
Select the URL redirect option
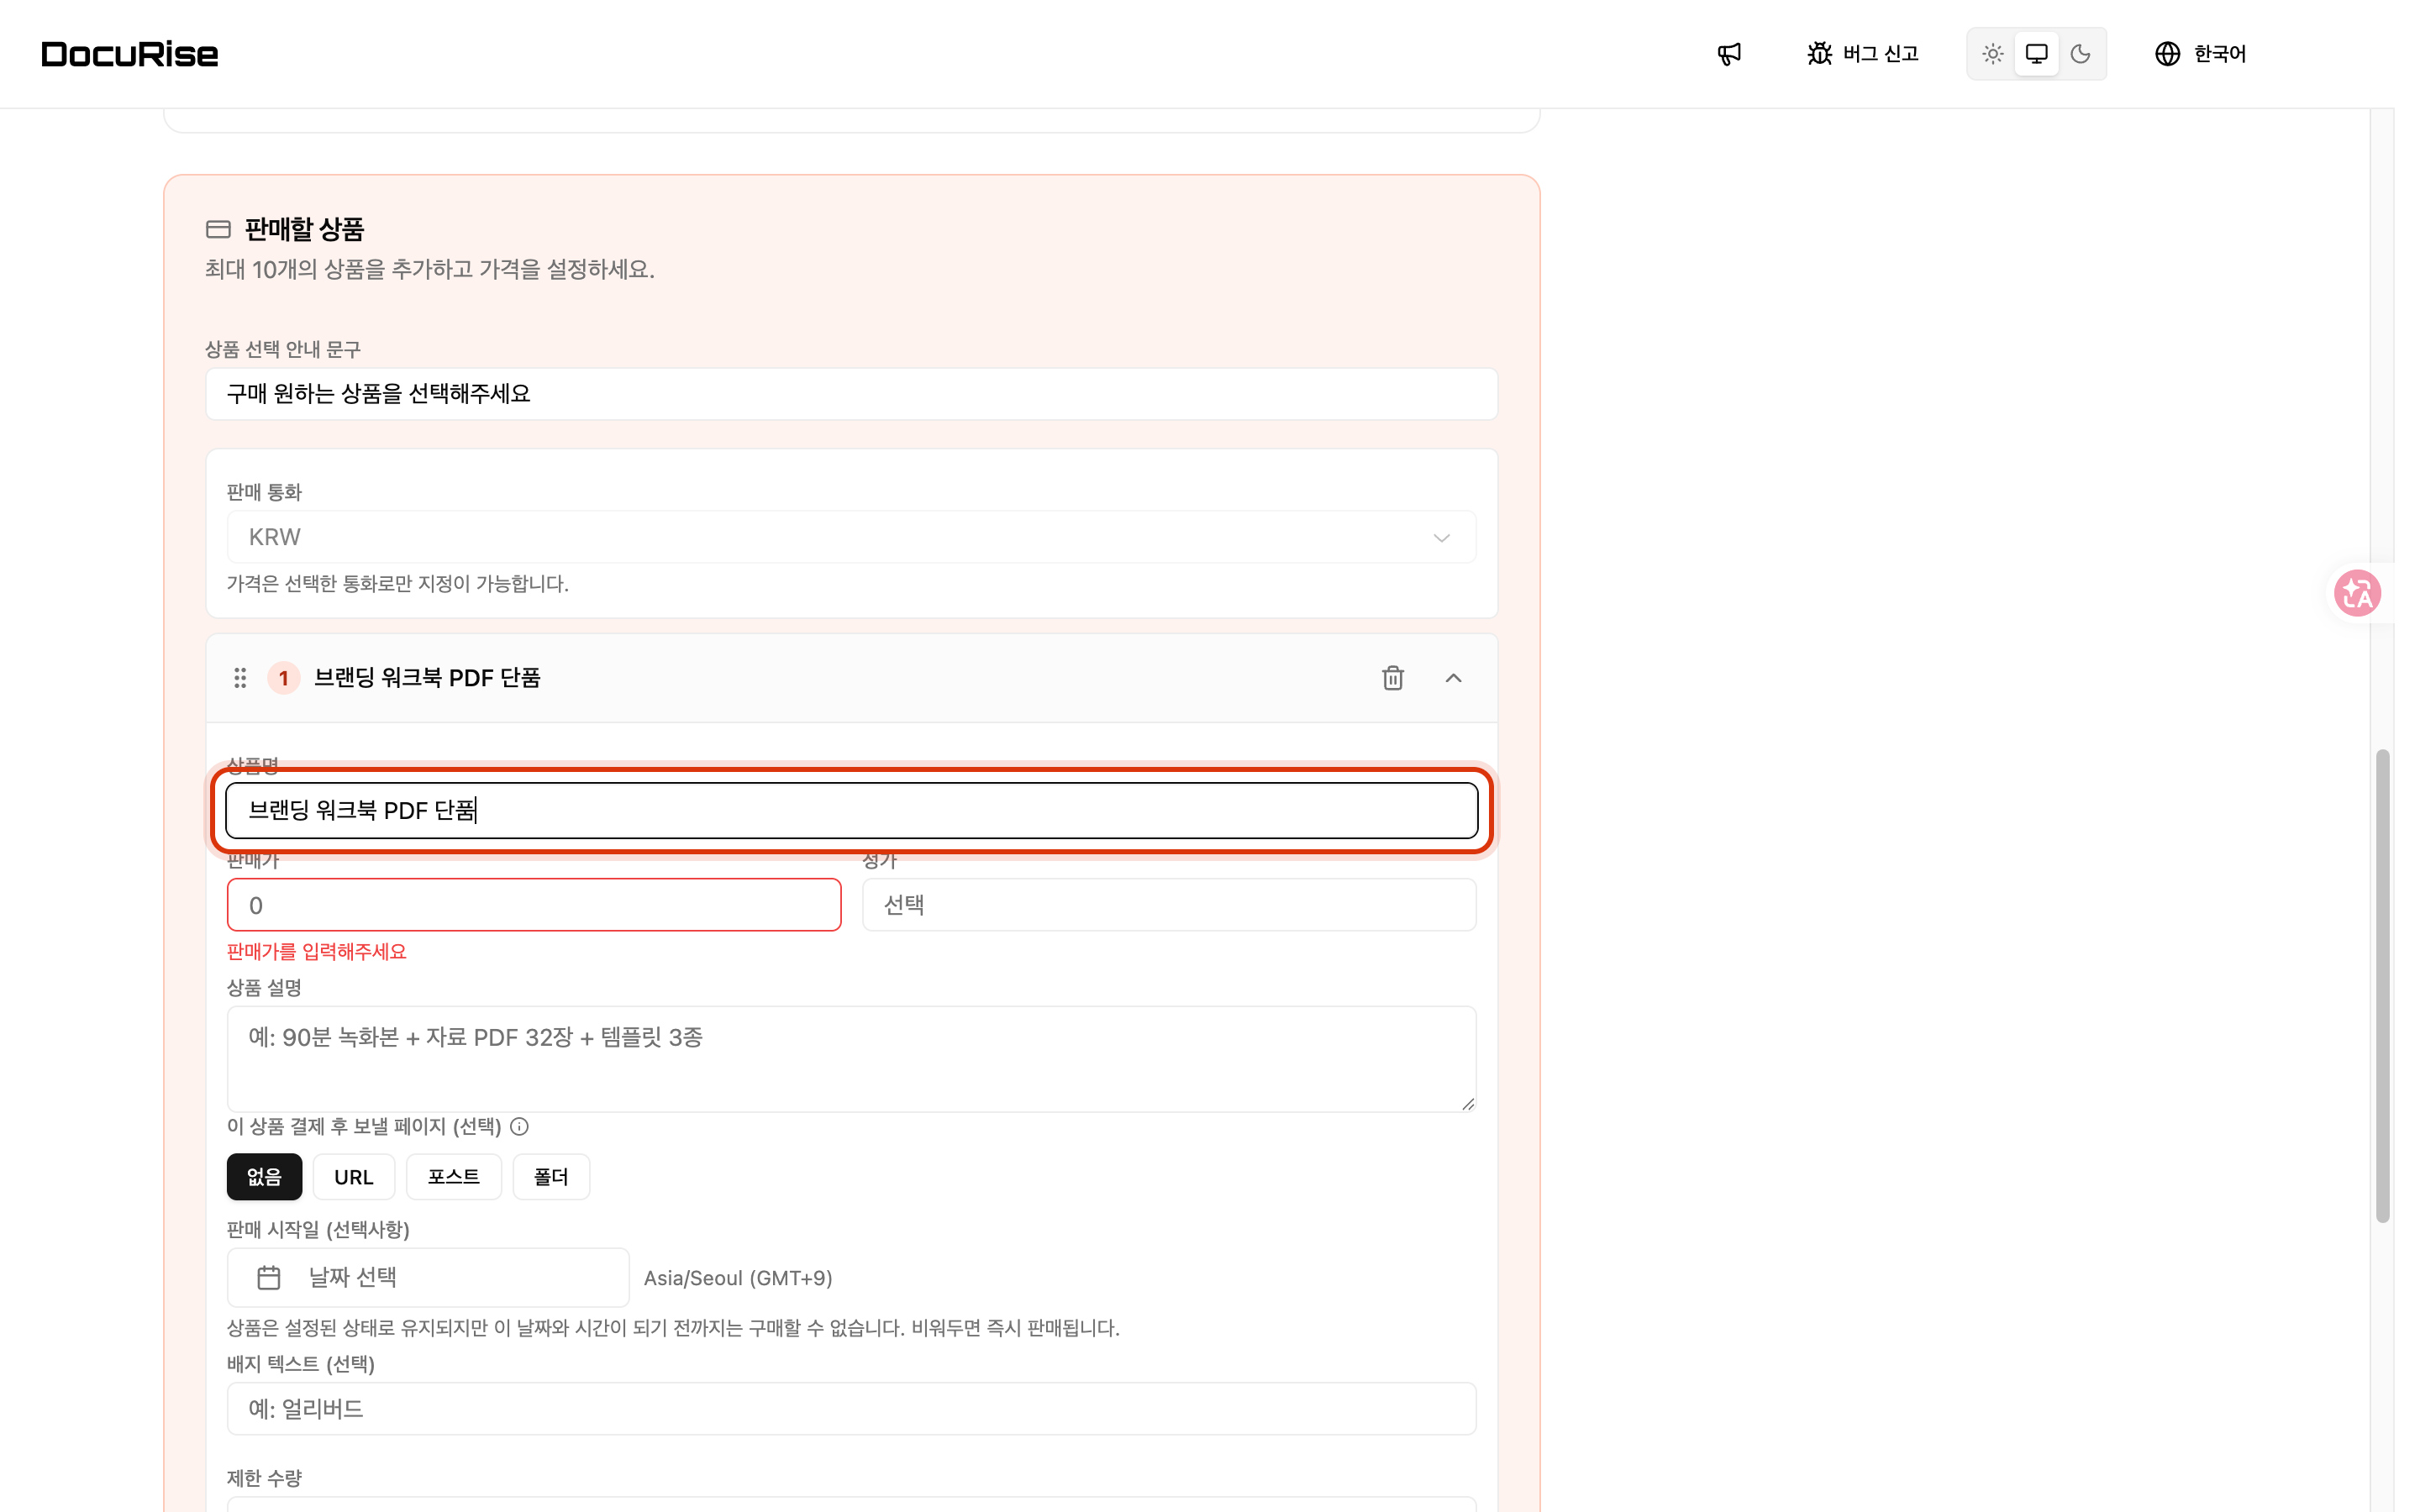coord(353,1177)
